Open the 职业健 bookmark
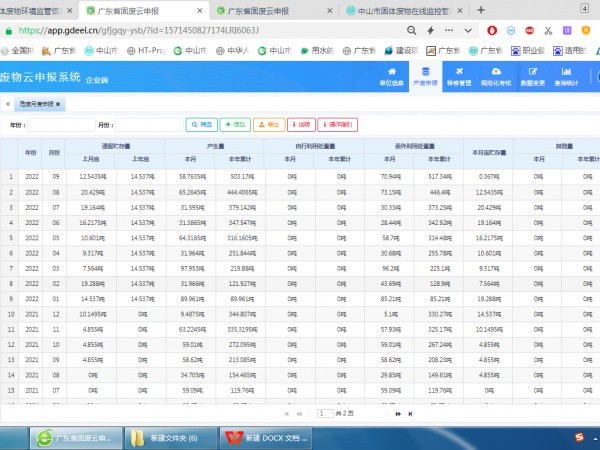The height and width of the screenshot is (450, 600). 528,51
